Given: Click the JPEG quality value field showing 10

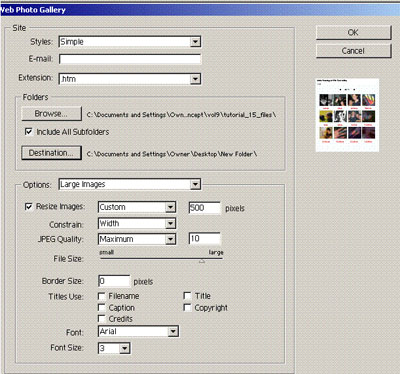Looking at the screenshot, I should [x=205, y=239].
